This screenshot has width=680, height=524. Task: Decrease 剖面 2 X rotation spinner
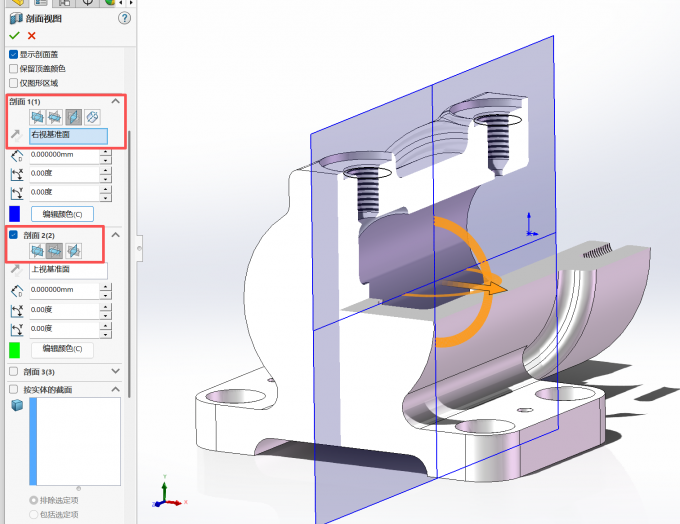coord(106,314)
